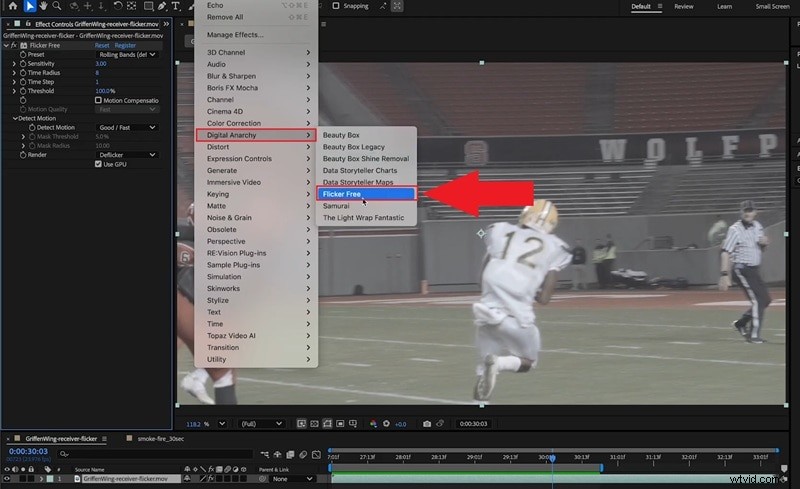Uncheck the Use GPU checkbox
The image size is (800, 489).
point(98,164)
